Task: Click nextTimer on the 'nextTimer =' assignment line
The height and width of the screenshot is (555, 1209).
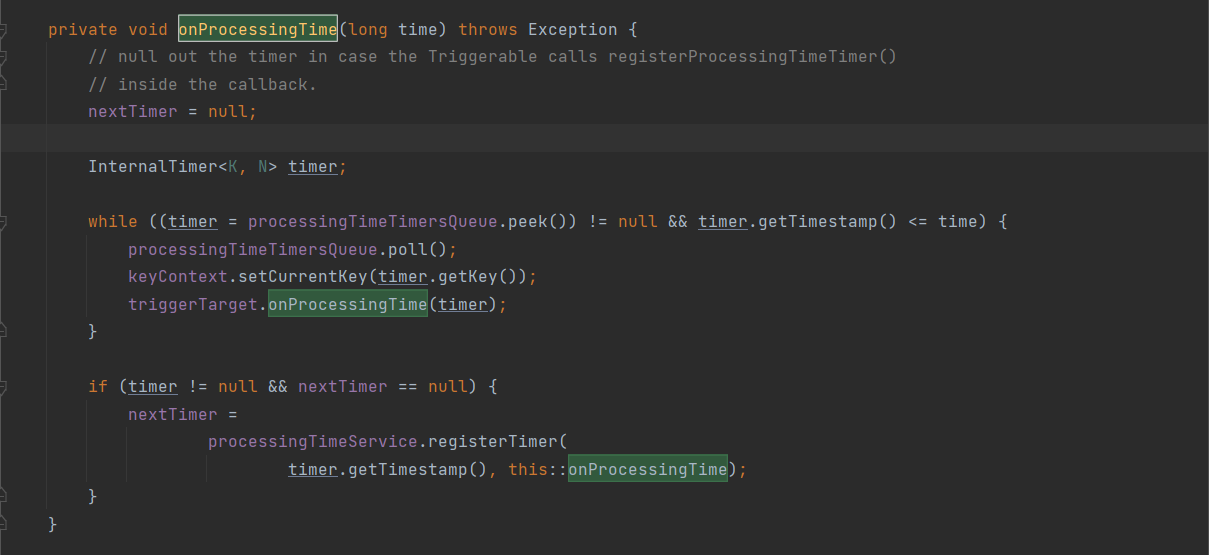Action: (173, 414)
